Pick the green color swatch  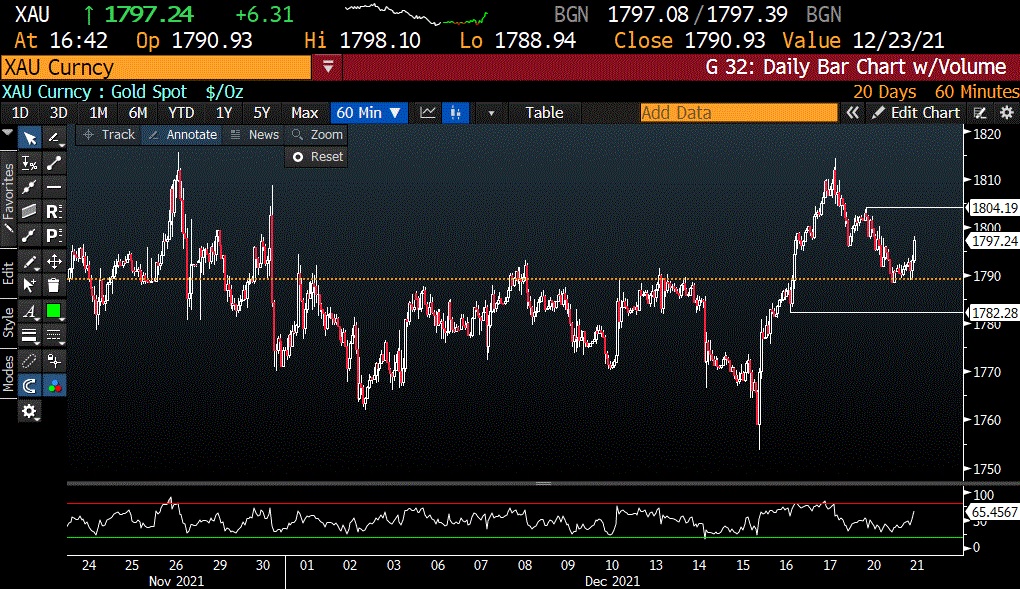[54, 310]
